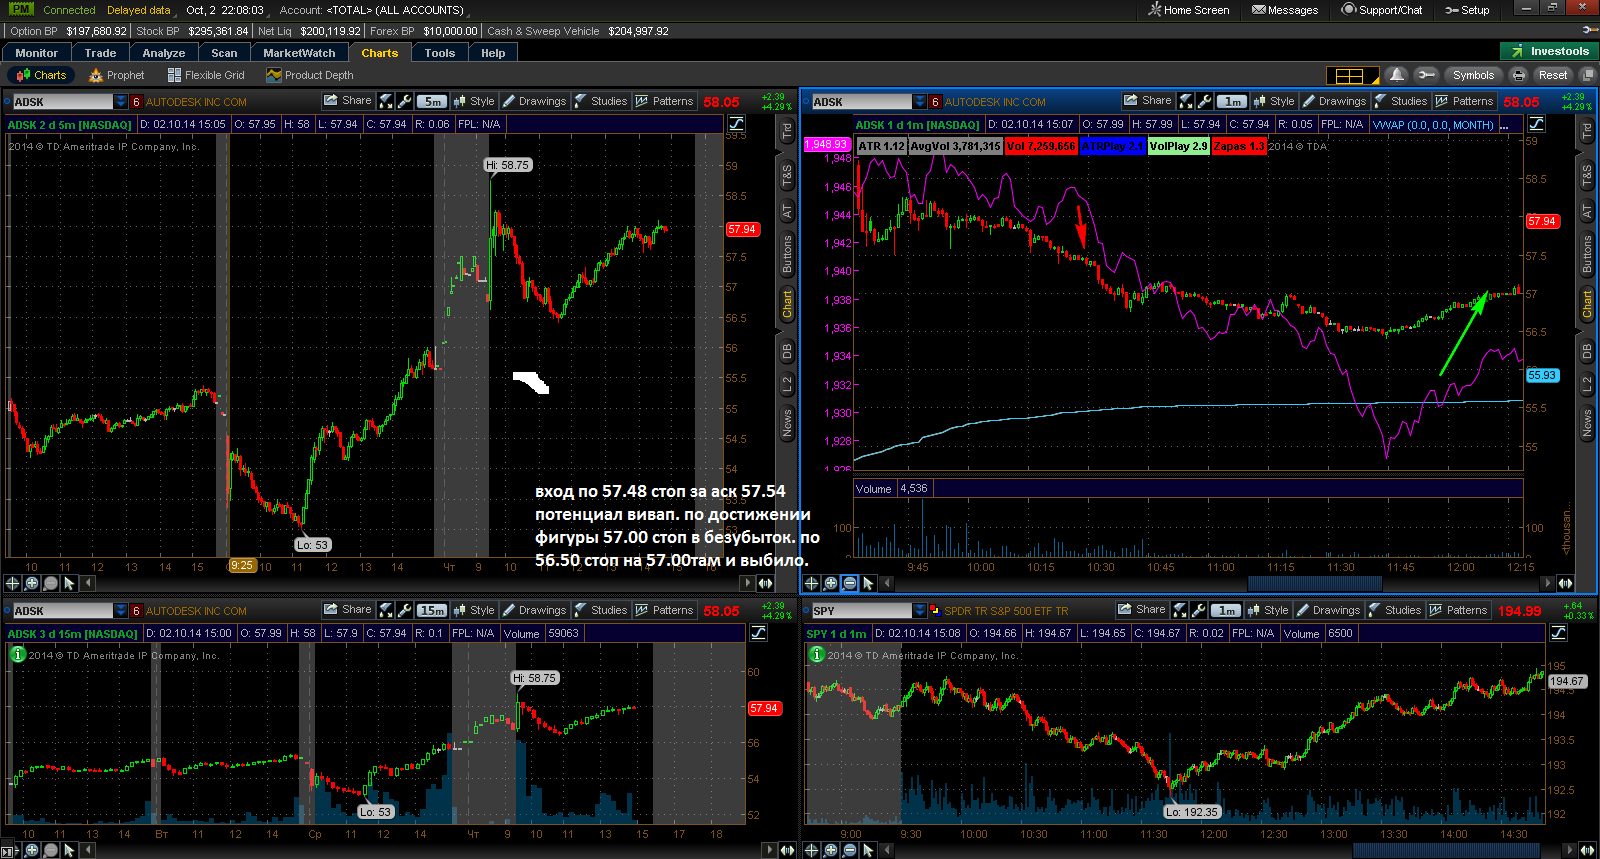
Task: Open Studies menu in the ADSK 5m chart
Action: tap(601, 101)
